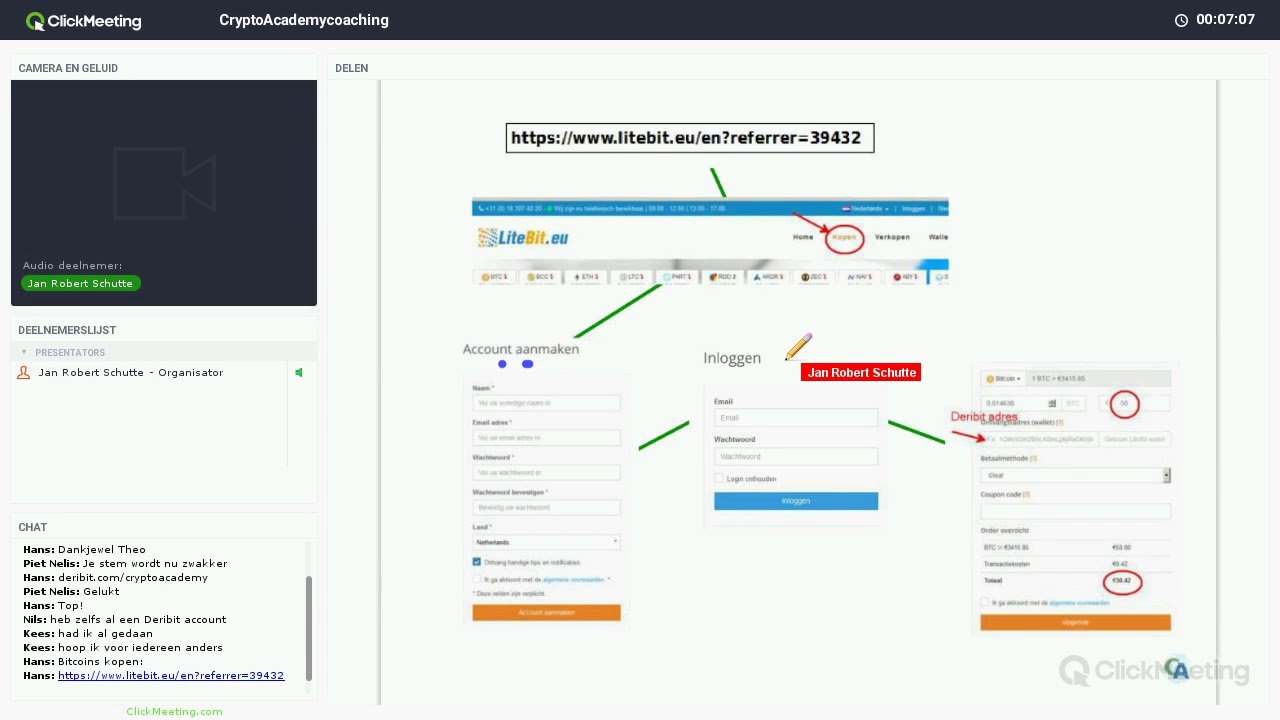Click the ETH coin ticker in the slide

(587, 277)
